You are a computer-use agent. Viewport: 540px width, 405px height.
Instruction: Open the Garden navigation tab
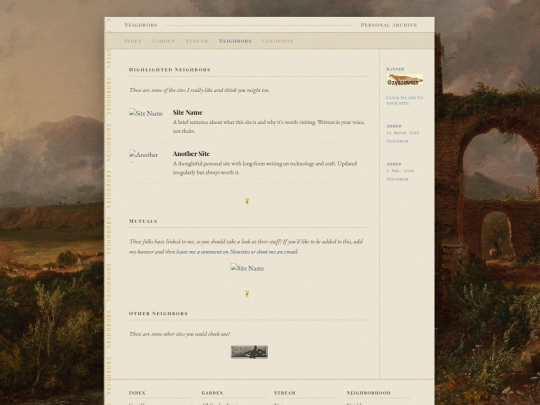tap(164, 41)
